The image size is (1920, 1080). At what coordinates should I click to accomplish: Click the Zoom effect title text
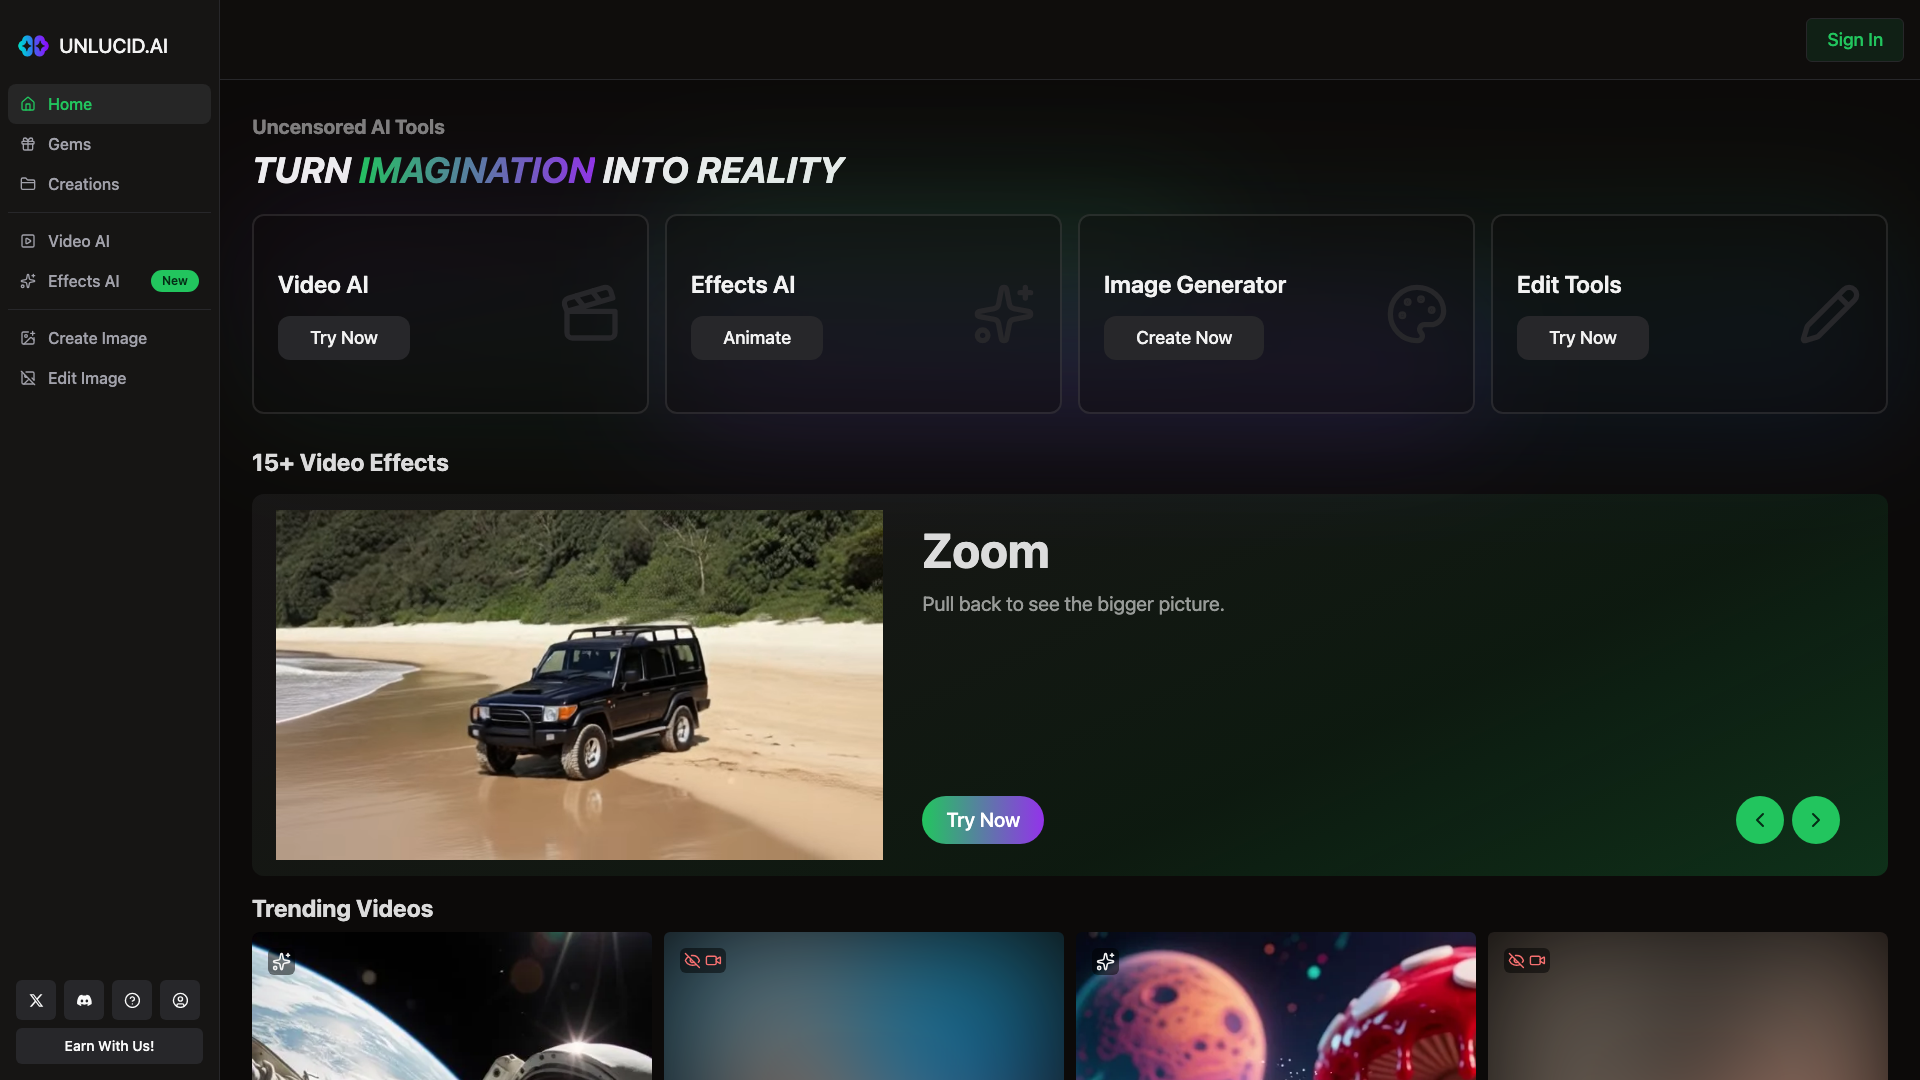point(986,552)
